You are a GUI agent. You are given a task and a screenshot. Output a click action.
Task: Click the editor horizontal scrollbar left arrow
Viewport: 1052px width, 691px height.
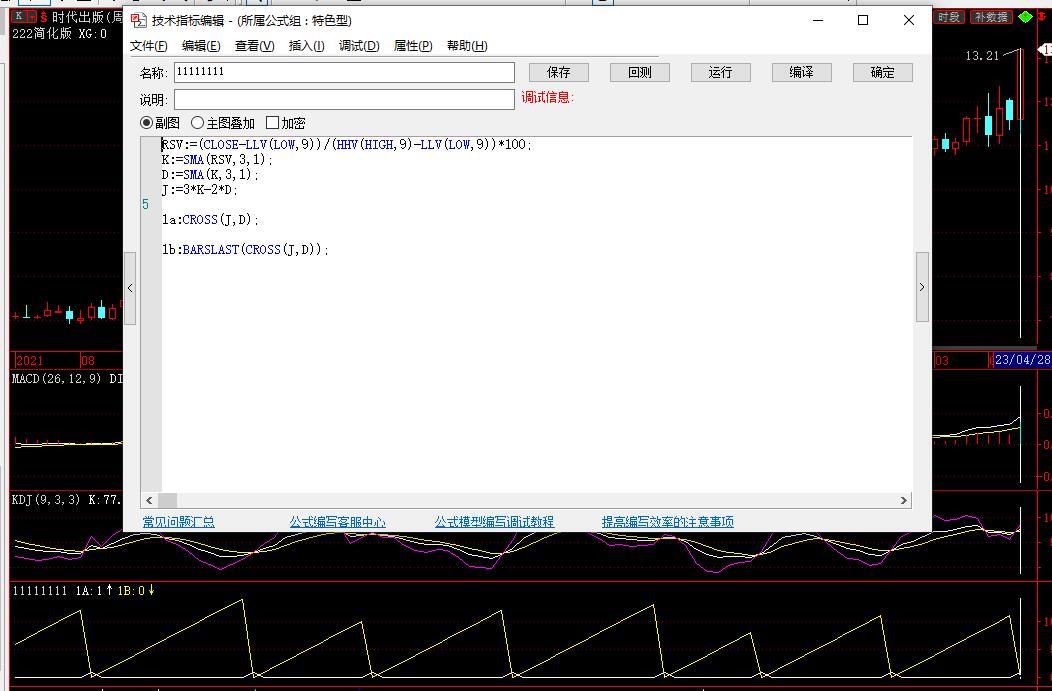149,500
